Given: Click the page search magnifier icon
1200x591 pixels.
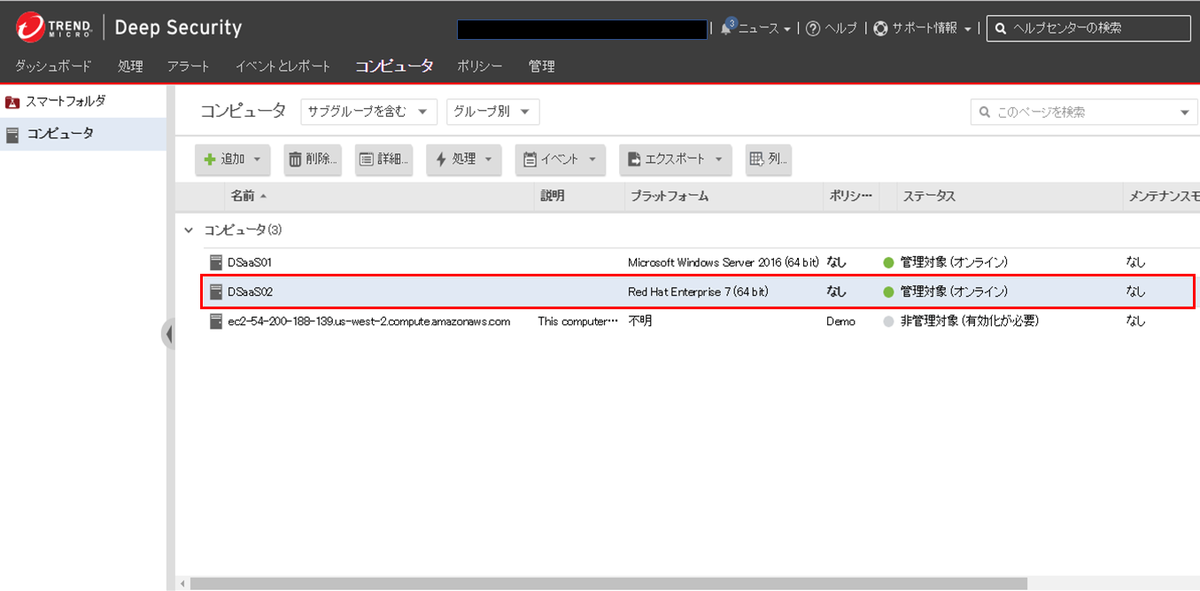Looking at the screenshot, I should tap(985, 112).
